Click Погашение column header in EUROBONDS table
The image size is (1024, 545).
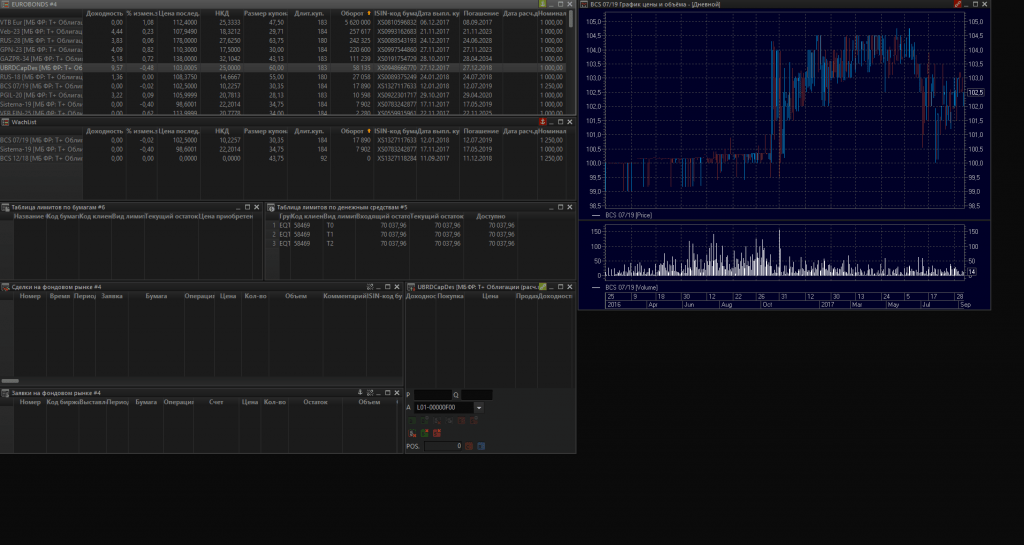coord(481,13)
